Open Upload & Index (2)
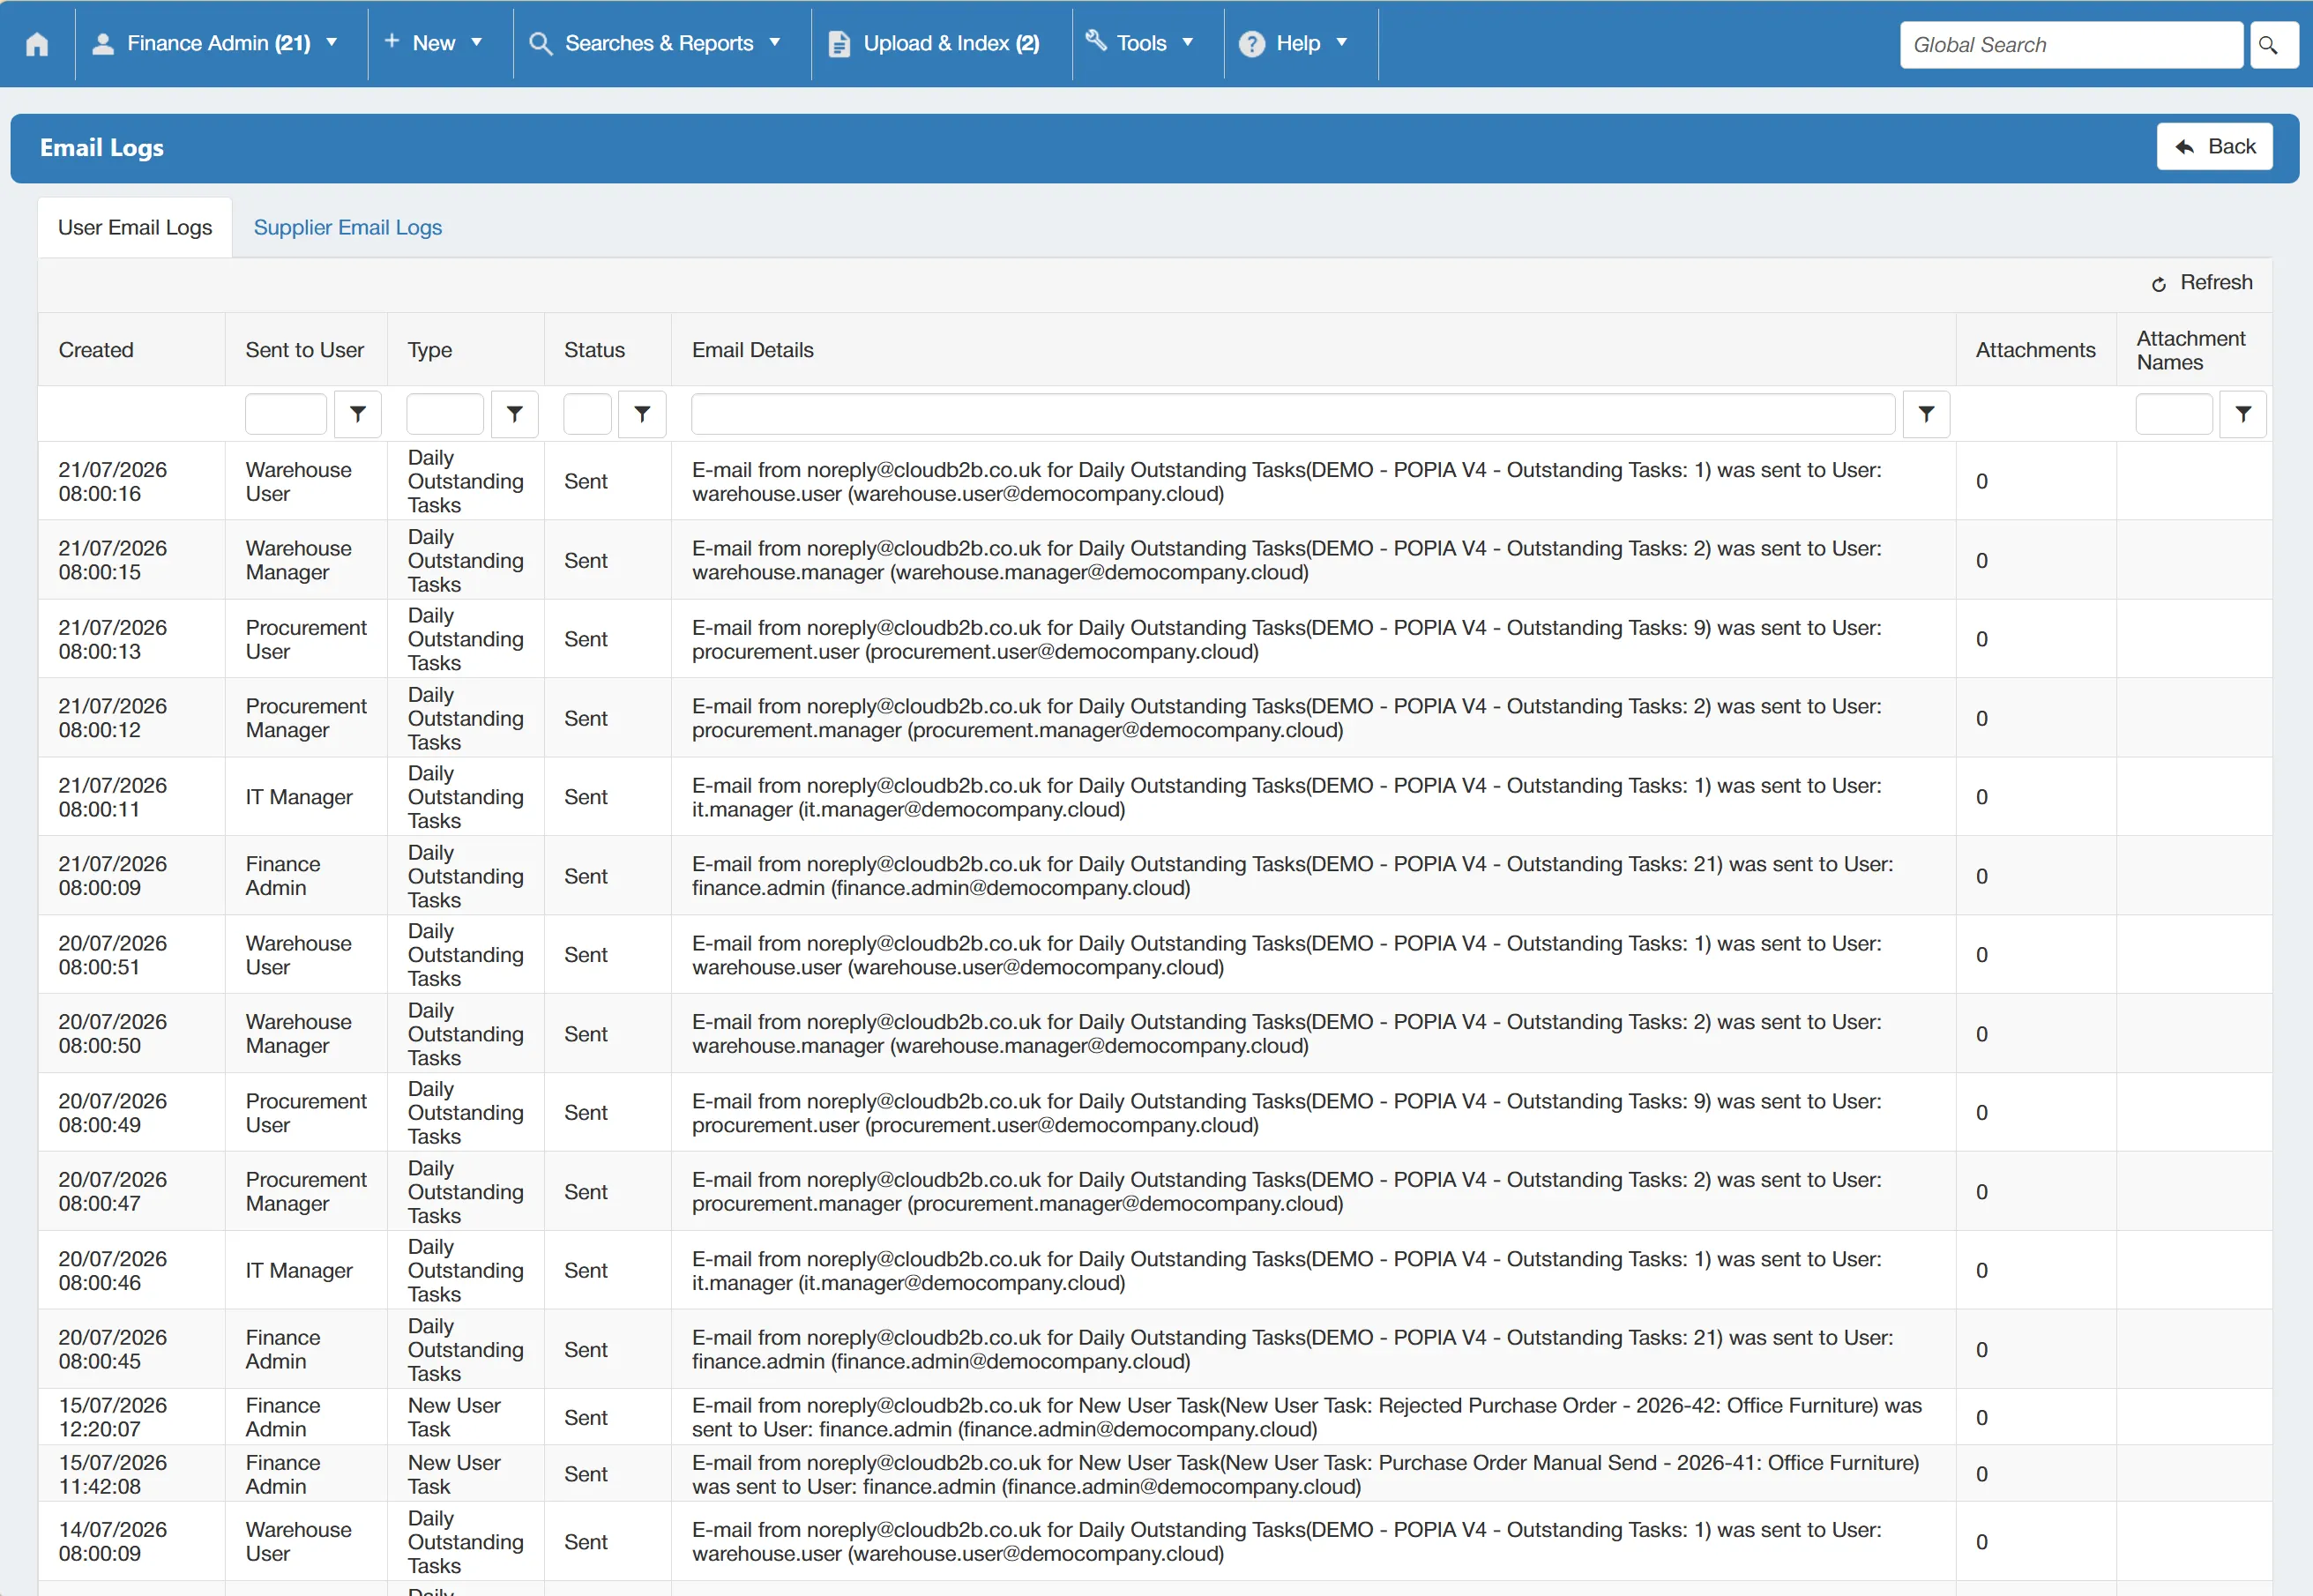This screenshot has width=2313, height=1596. [935, 43]
